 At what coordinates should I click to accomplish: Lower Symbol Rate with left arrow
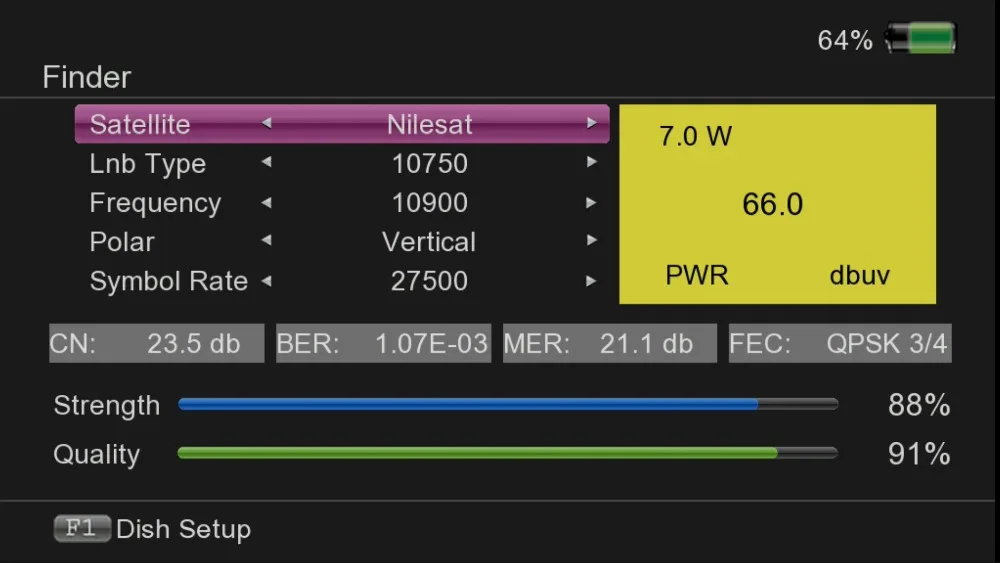[267, 281]
